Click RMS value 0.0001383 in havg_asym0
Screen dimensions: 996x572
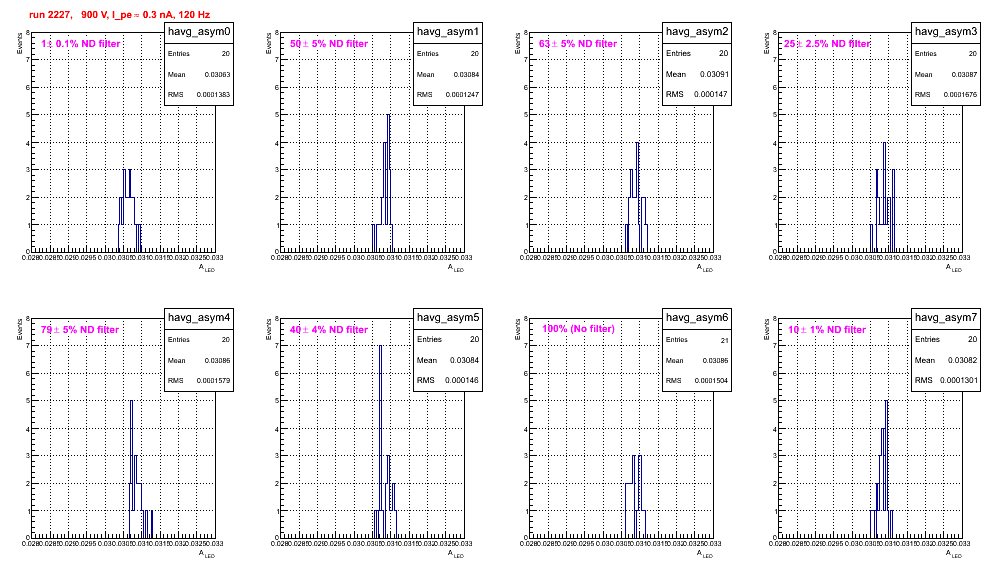click(213, 95)
